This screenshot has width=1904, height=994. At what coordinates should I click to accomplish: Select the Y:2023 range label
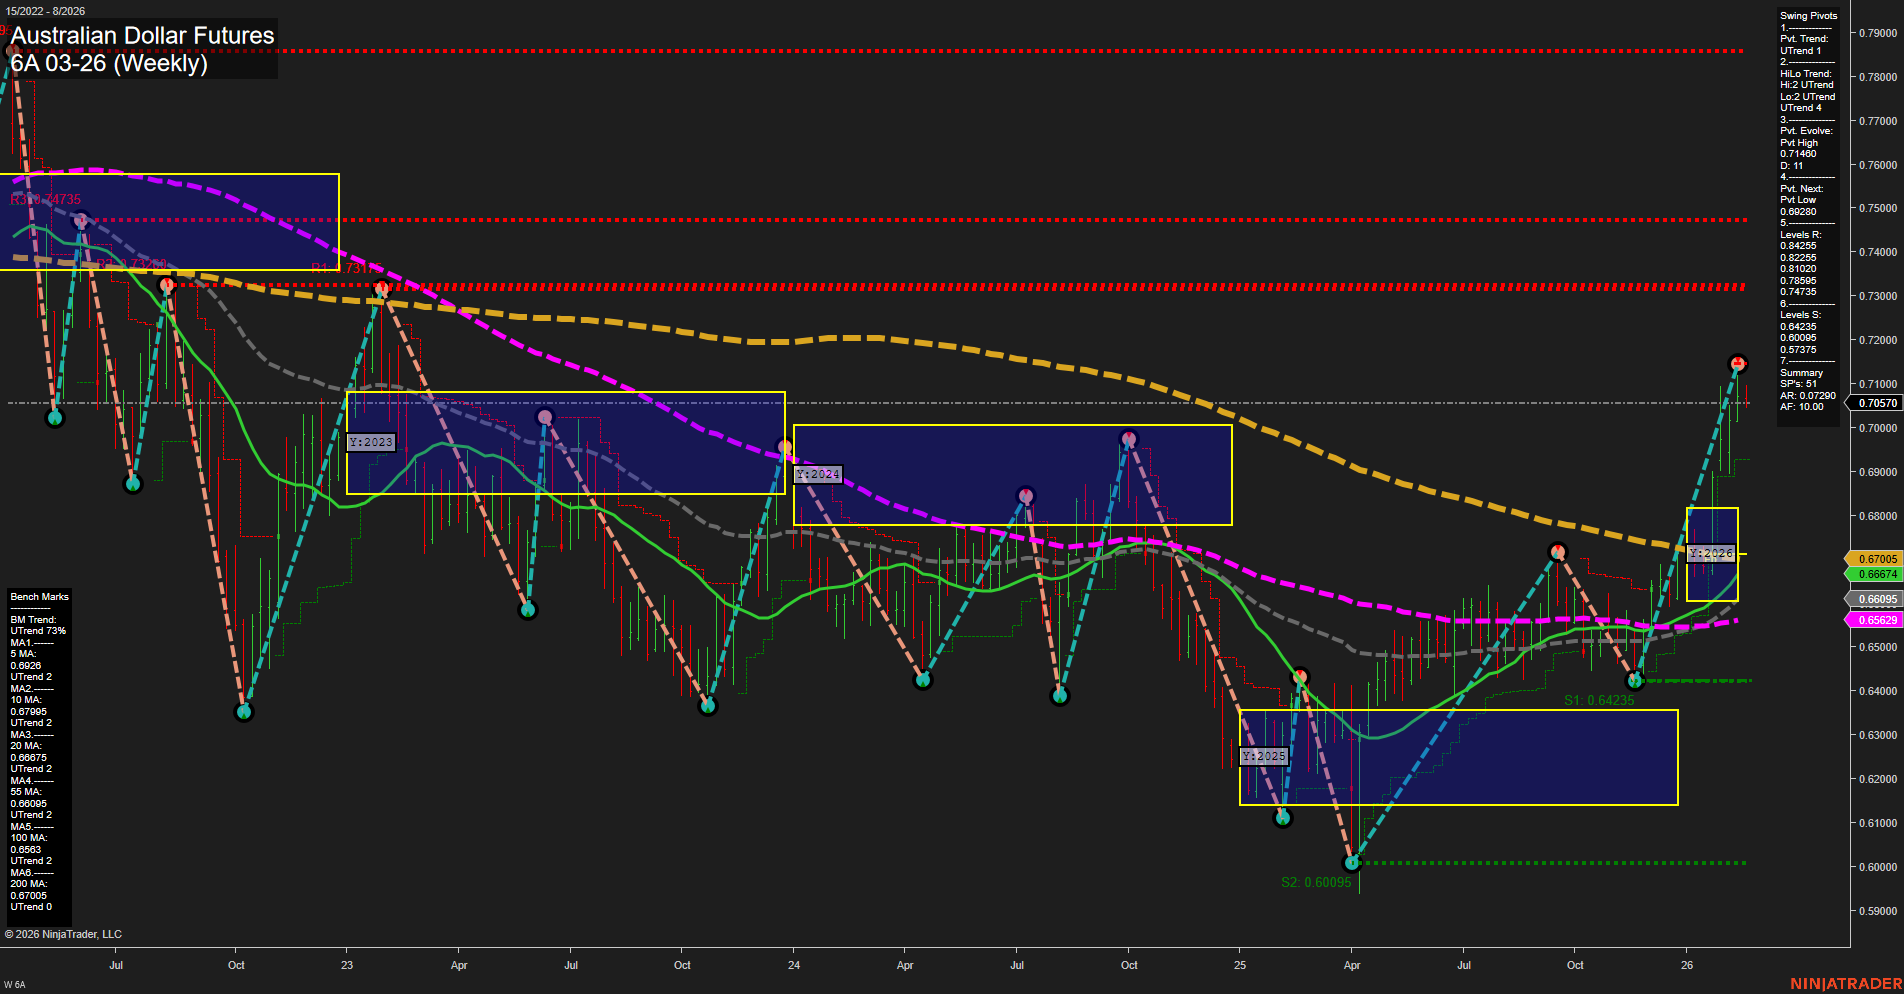click(373, 442)
